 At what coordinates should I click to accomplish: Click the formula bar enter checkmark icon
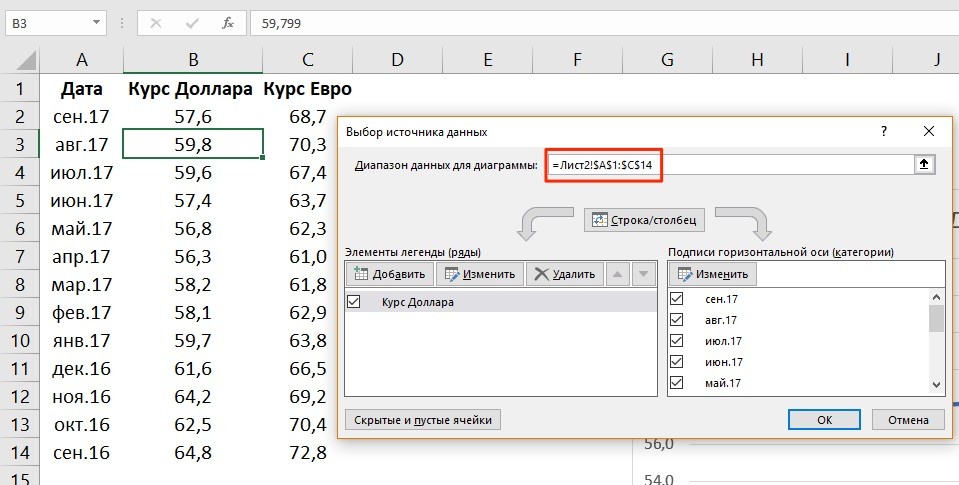click(192, 22)
